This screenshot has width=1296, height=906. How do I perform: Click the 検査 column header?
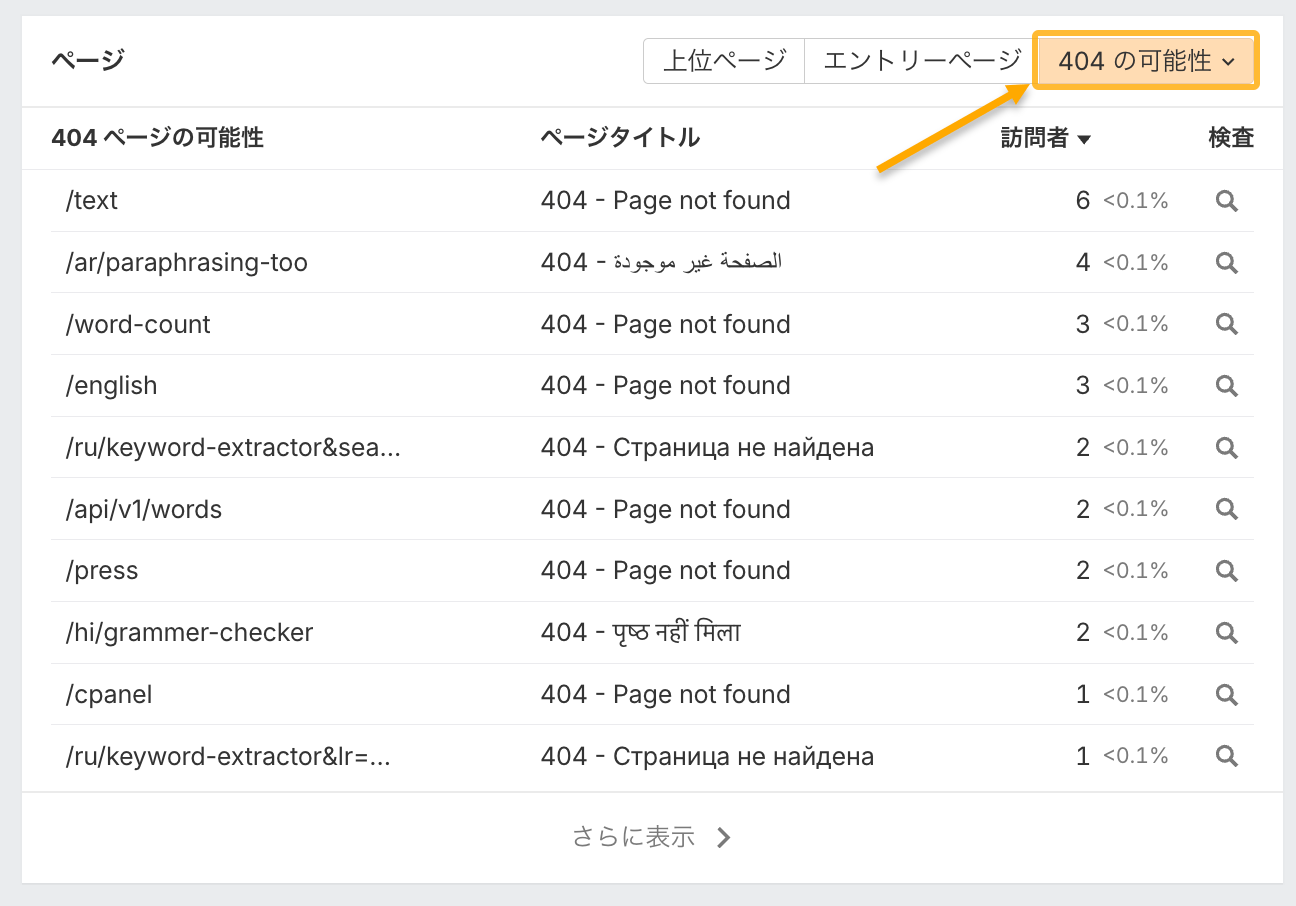(x=1230, y=138)
